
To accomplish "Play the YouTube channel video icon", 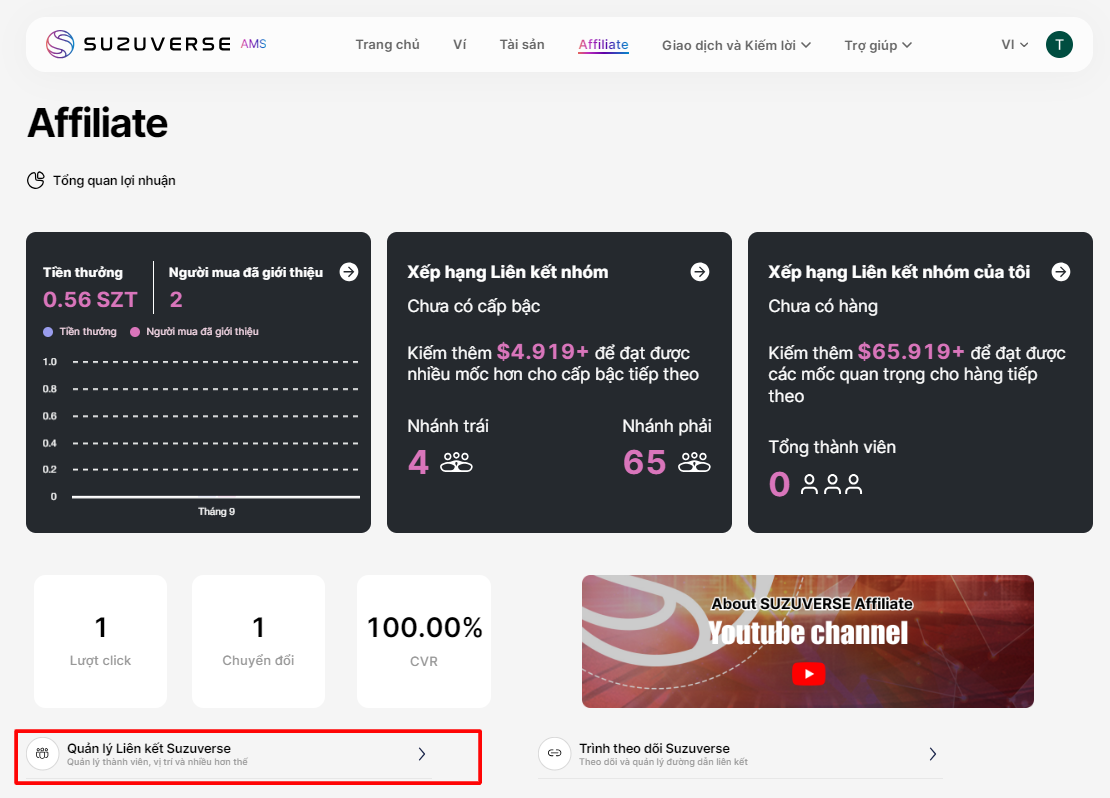I will click(x=808, y=674).
